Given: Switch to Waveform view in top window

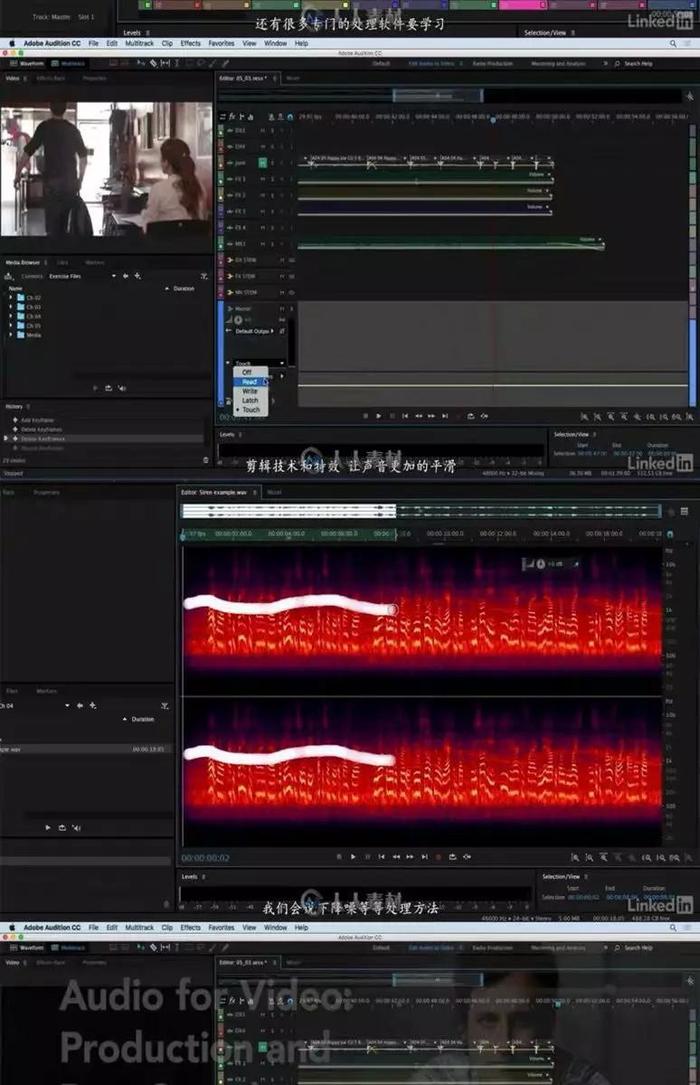Looking at the screenshot, I should point(27,64).
